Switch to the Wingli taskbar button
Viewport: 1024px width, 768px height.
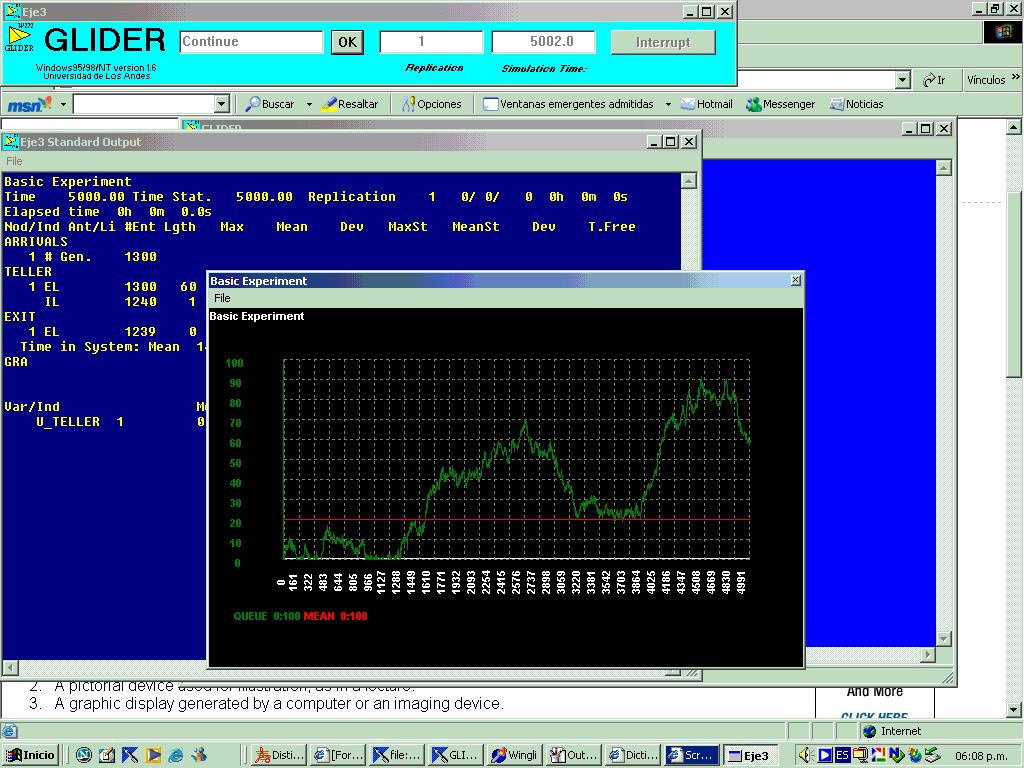[515, 755]
